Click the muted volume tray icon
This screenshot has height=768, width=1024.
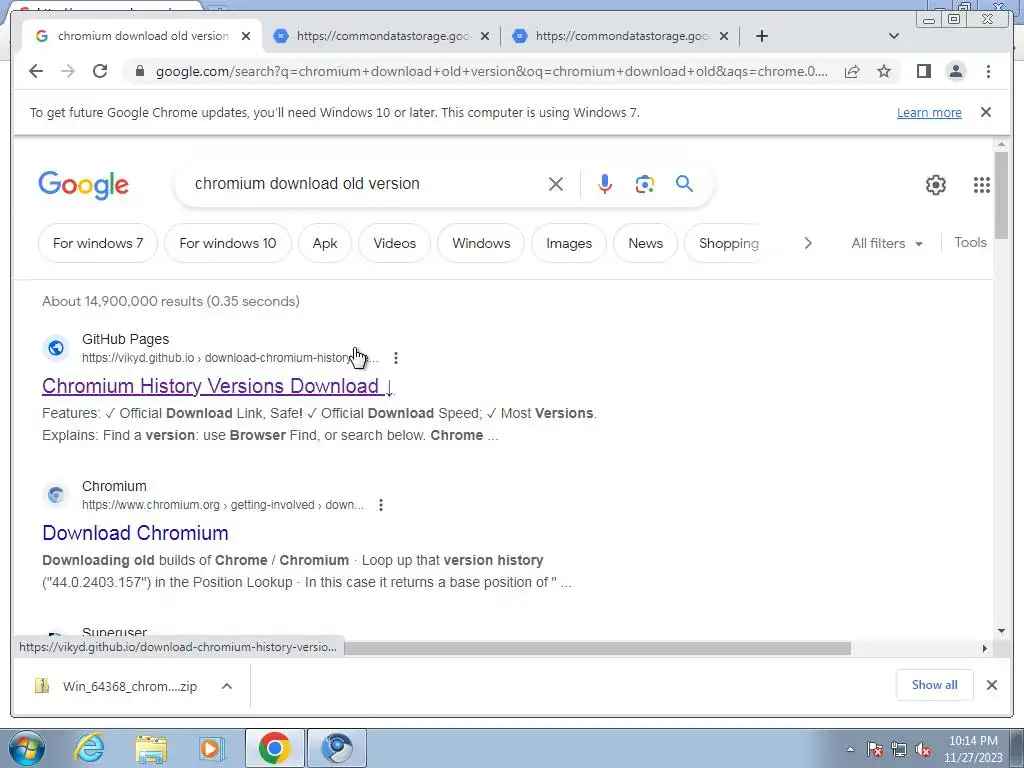tap(923, 750)
